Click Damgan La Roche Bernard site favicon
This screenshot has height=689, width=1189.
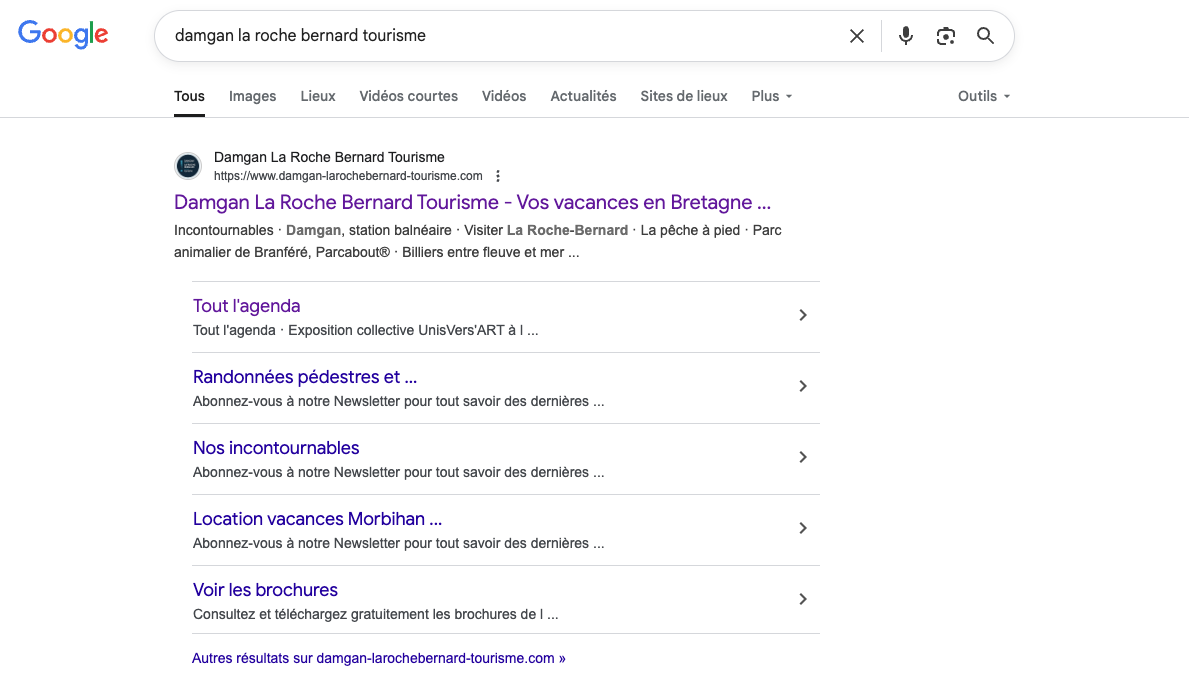click(x=188, y=166)
